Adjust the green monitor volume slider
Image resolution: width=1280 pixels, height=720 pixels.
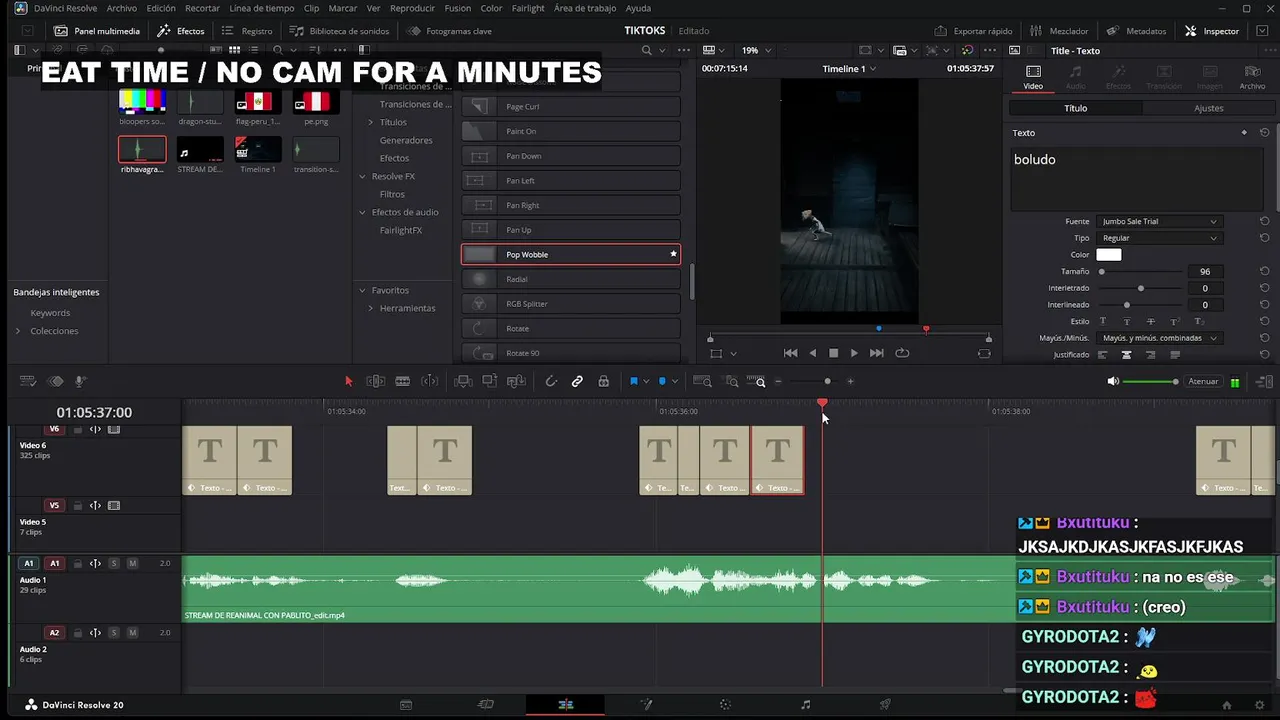(1150, 381)
